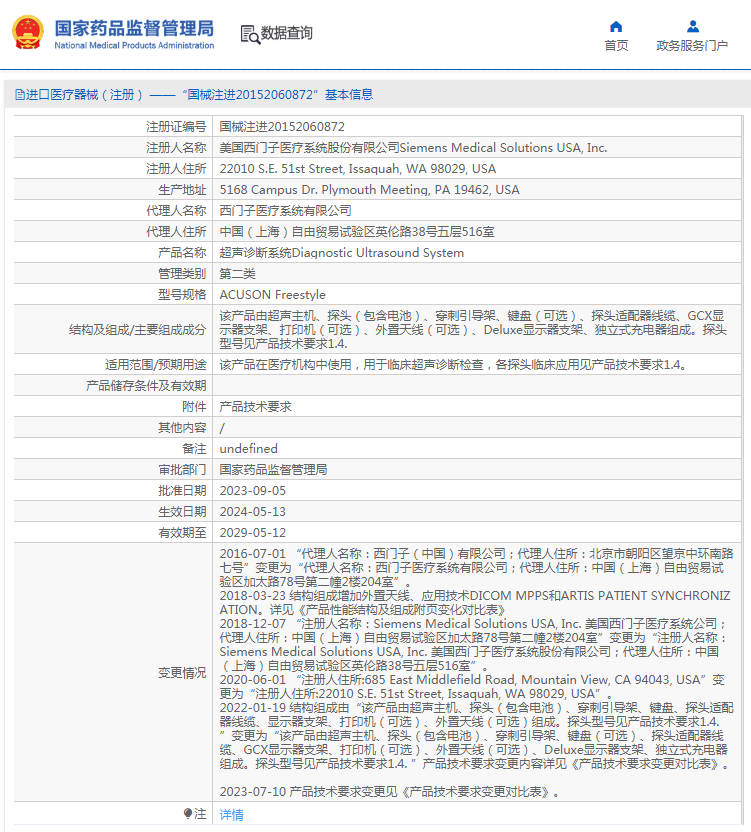Click the 2016-07-01 change record entry
Image resolution: width=751 pixels, height=832 pixels.
click(x=477, y=568)
